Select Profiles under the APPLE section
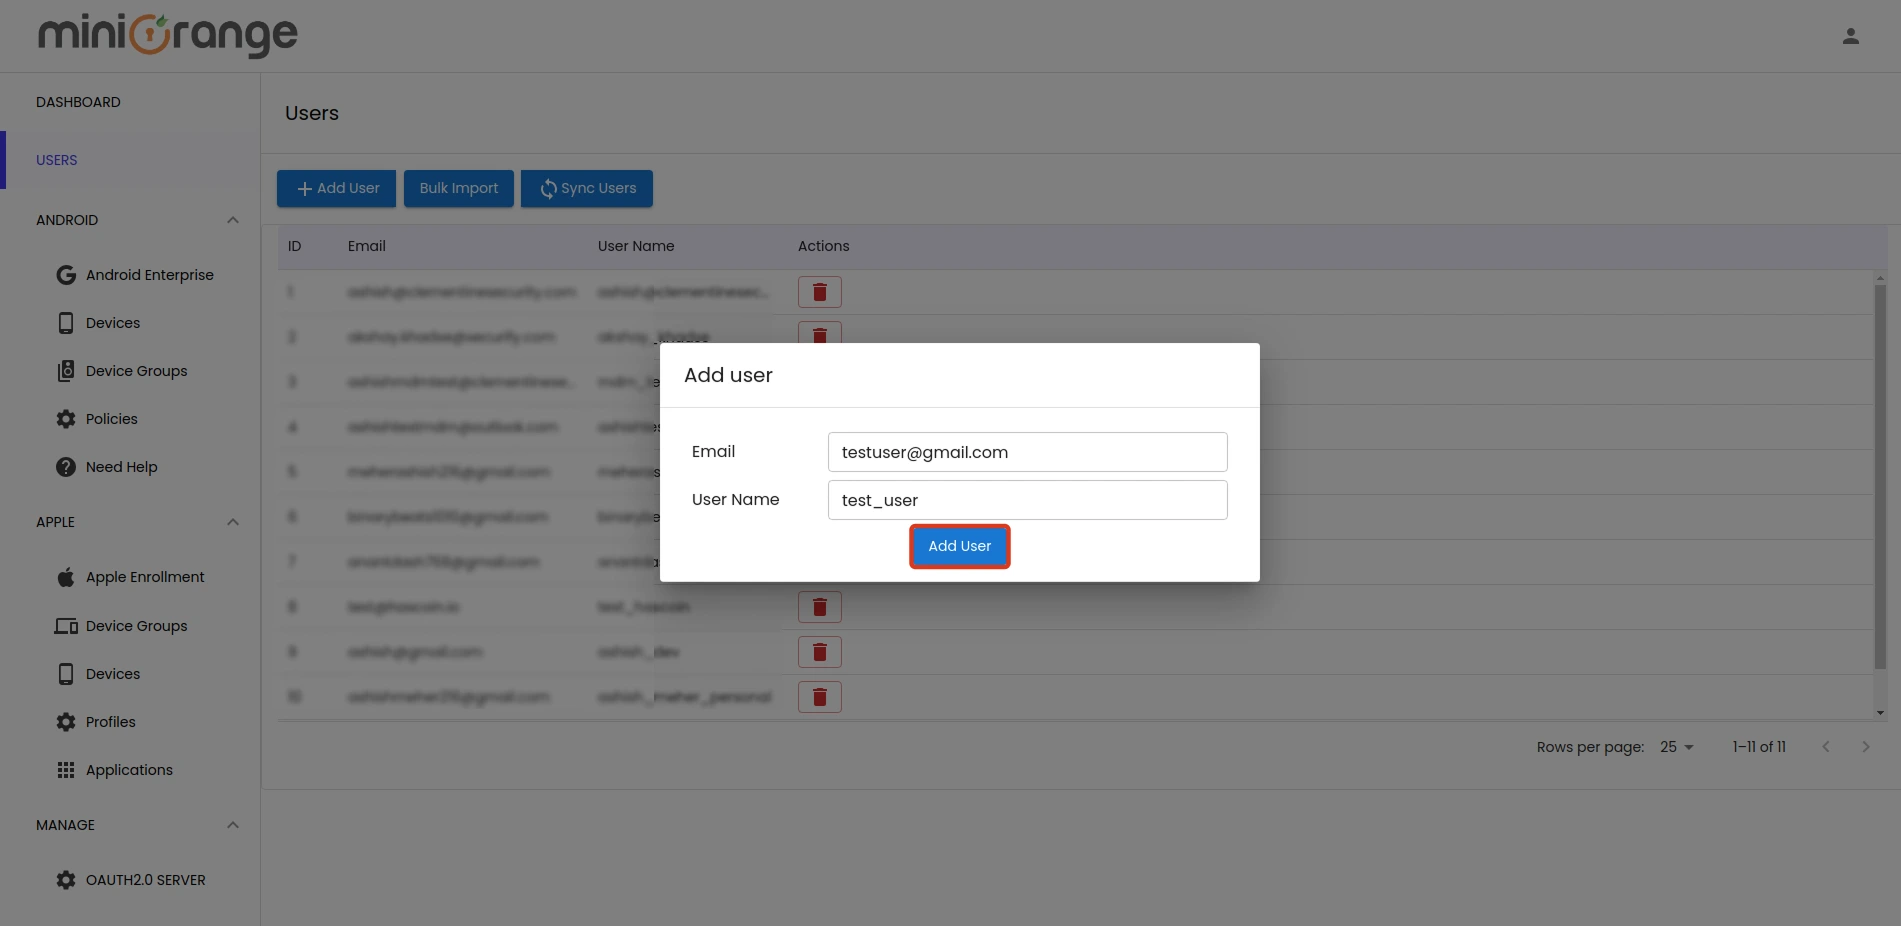Image resolution: width=1901 pixels, height=926 pixels. 110,721
